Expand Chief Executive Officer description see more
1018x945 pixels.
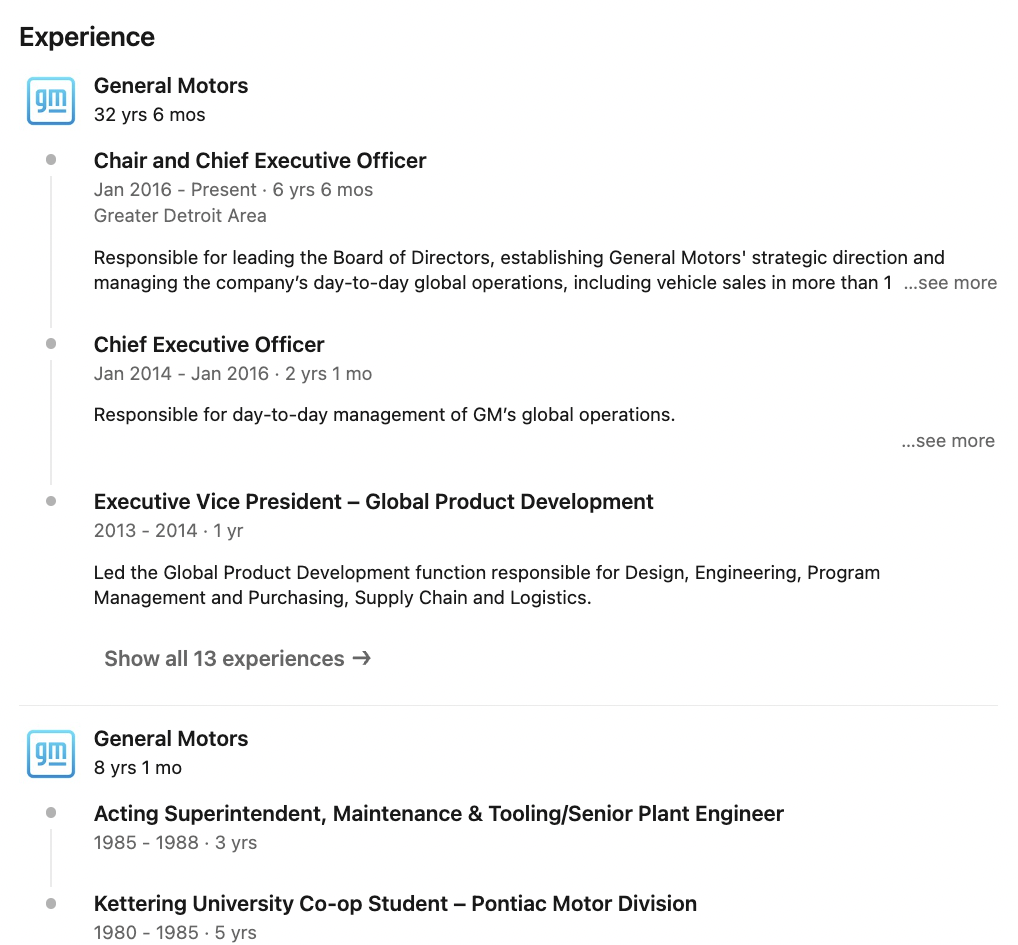(948, 441)
